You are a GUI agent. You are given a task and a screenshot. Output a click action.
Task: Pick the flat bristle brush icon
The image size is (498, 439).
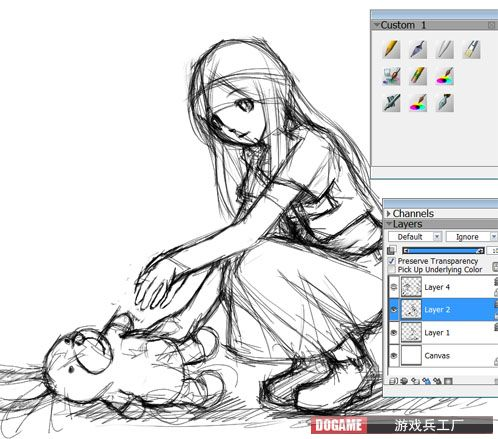tap(471, 49)
